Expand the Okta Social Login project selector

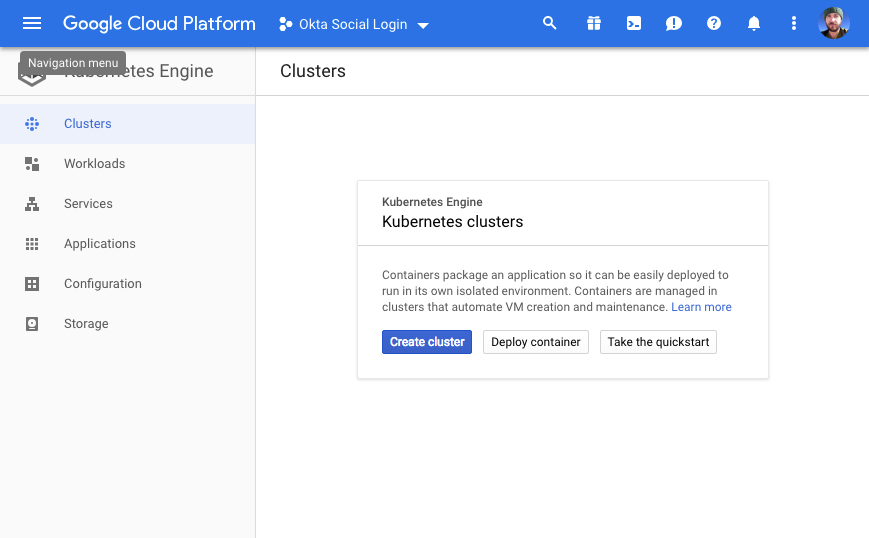pyautogui.click(x=354, y=24)
